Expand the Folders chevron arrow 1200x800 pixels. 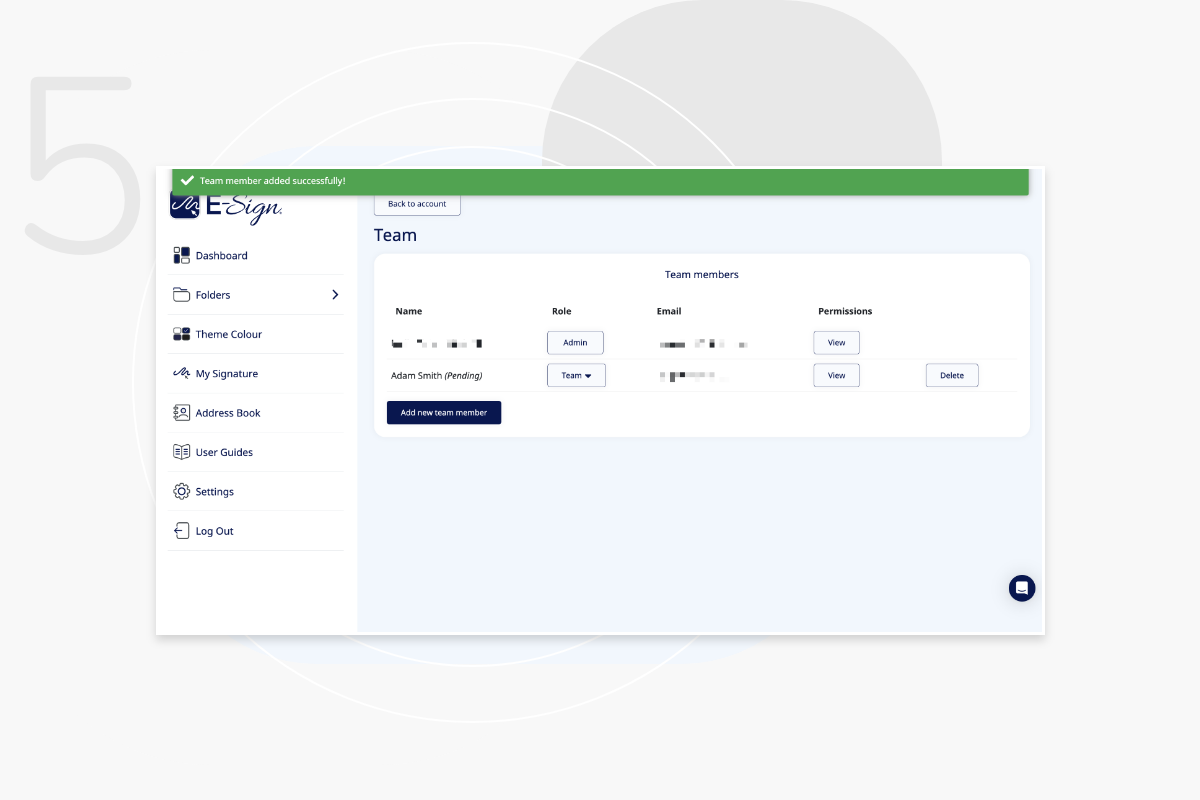[335, 295]
